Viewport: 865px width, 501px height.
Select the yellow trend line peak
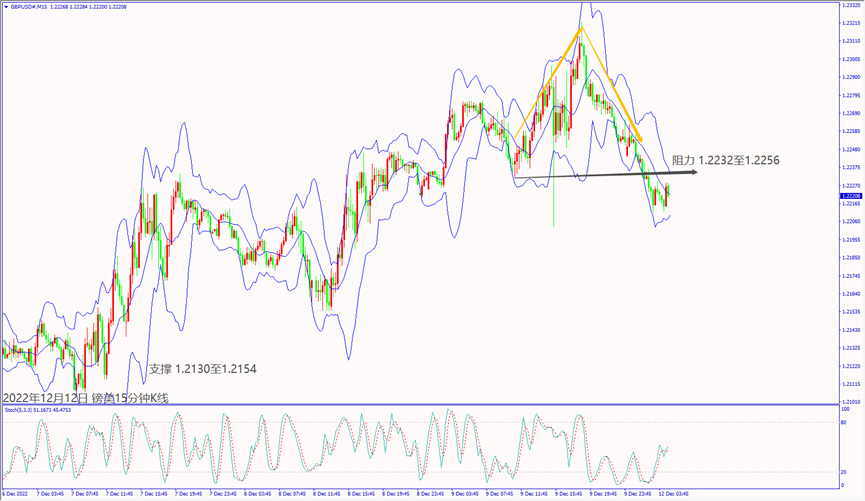tap(579, 29)
